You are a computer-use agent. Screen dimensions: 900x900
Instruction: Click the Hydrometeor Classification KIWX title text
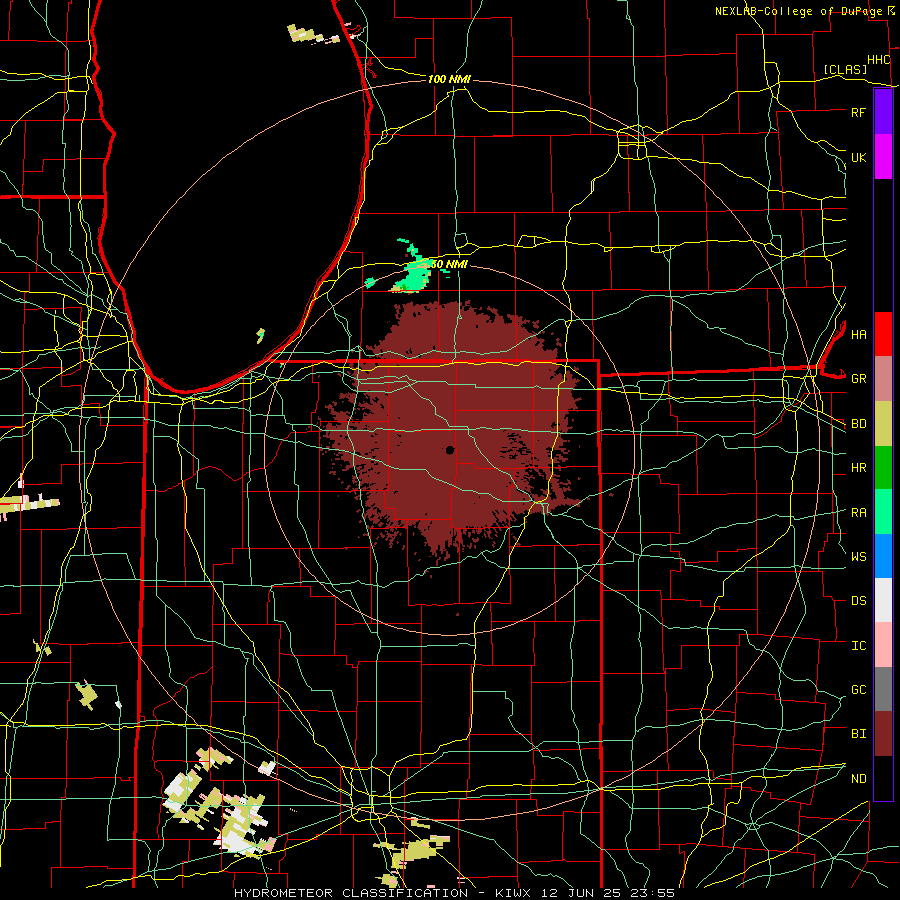454,893
